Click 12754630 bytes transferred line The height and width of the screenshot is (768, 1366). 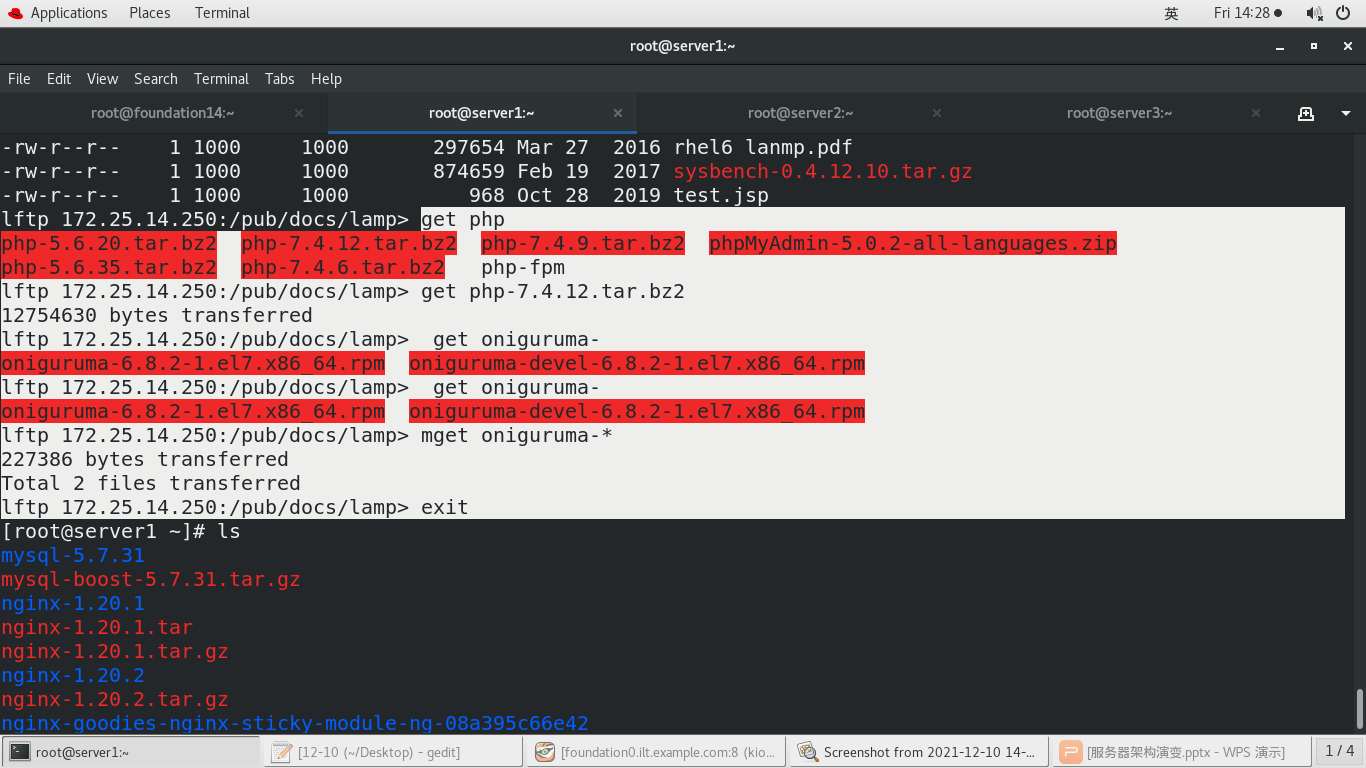(x=157, y=315)
